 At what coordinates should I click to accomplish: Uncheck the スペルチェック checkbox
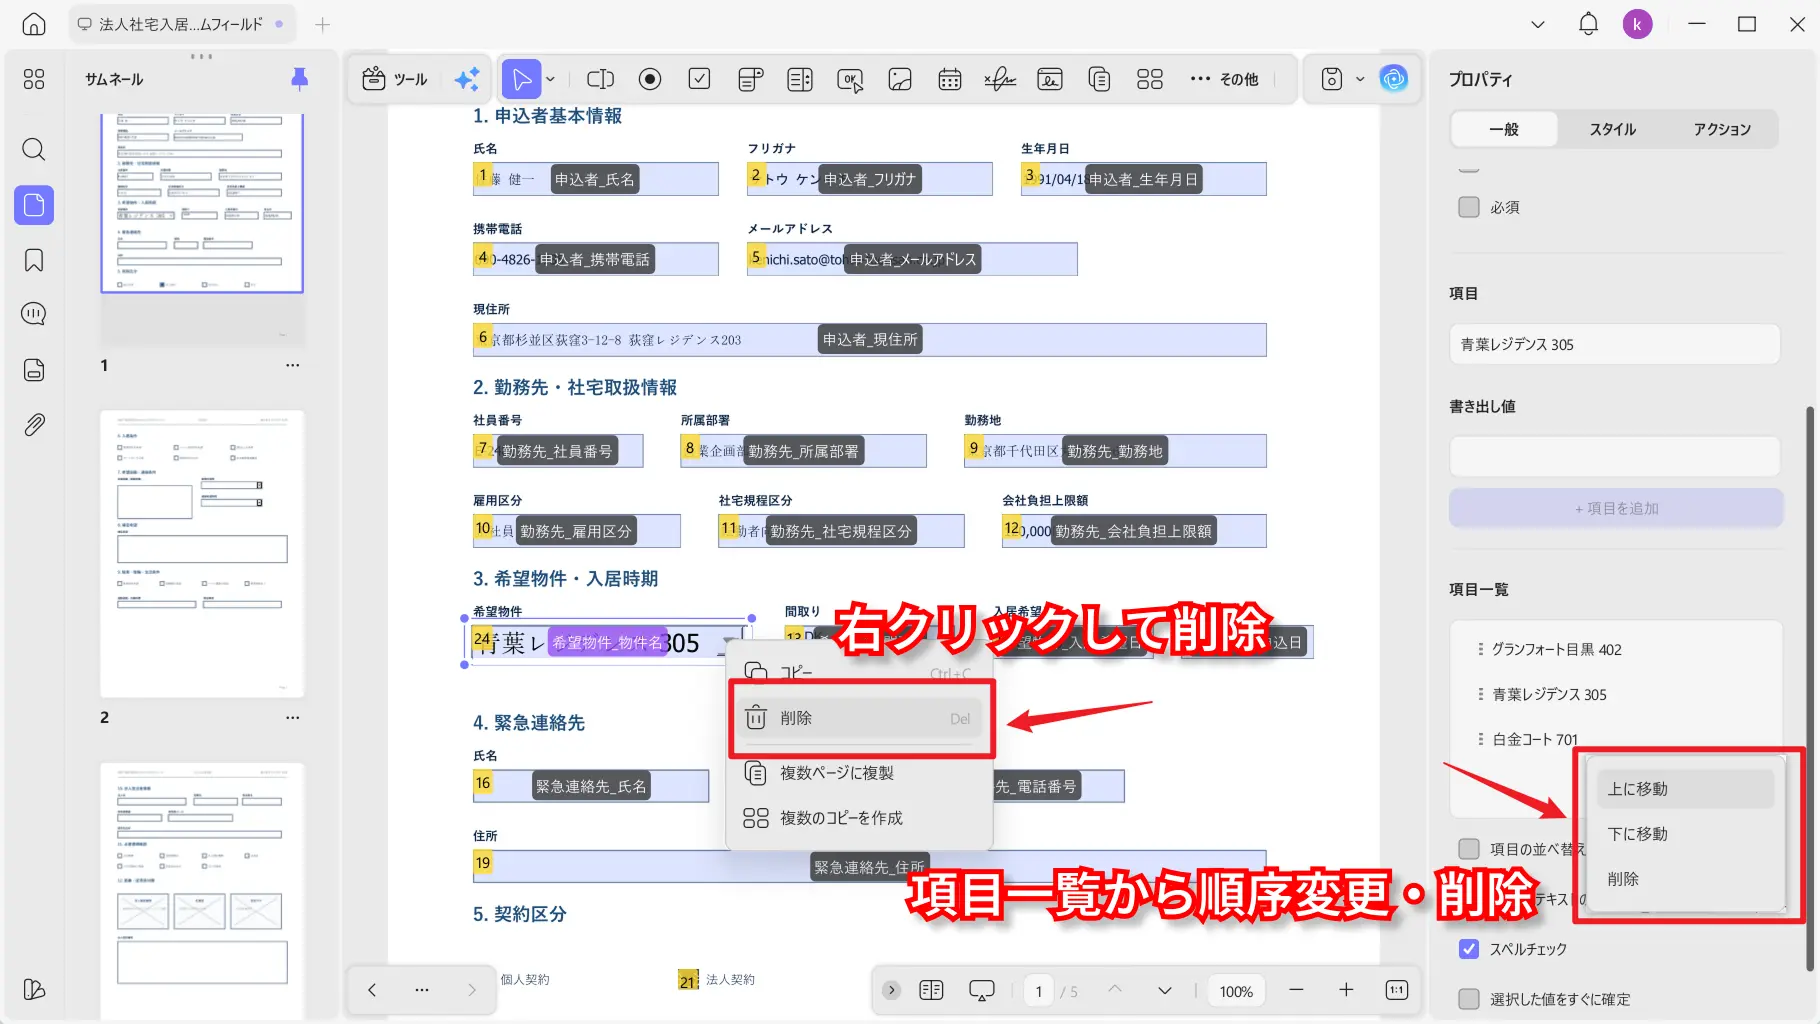pos(1469,949)
